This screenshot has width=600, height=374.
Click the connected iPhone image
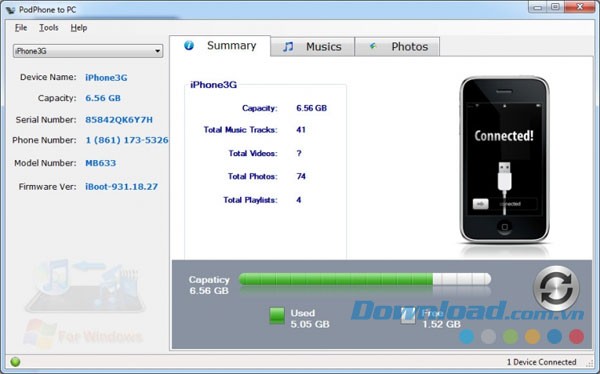pyautogui.click(x=504, y=159)
